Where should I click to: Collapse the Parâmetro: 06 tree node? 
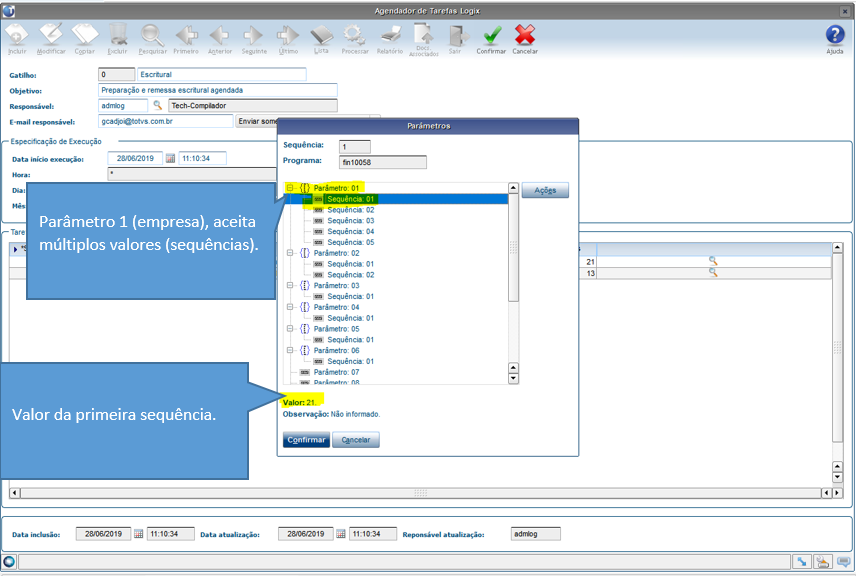[290, 350]
